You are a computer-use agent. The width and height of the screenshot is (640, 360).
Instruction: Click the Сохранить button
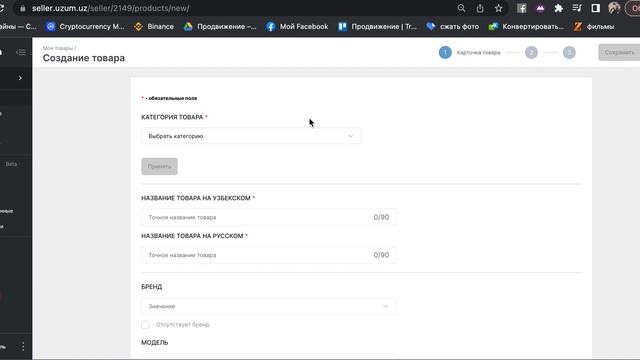619,52
